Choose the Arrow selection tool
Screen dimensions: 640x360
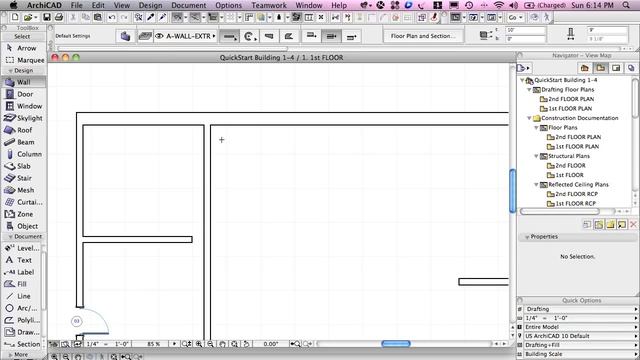[23, 48]
